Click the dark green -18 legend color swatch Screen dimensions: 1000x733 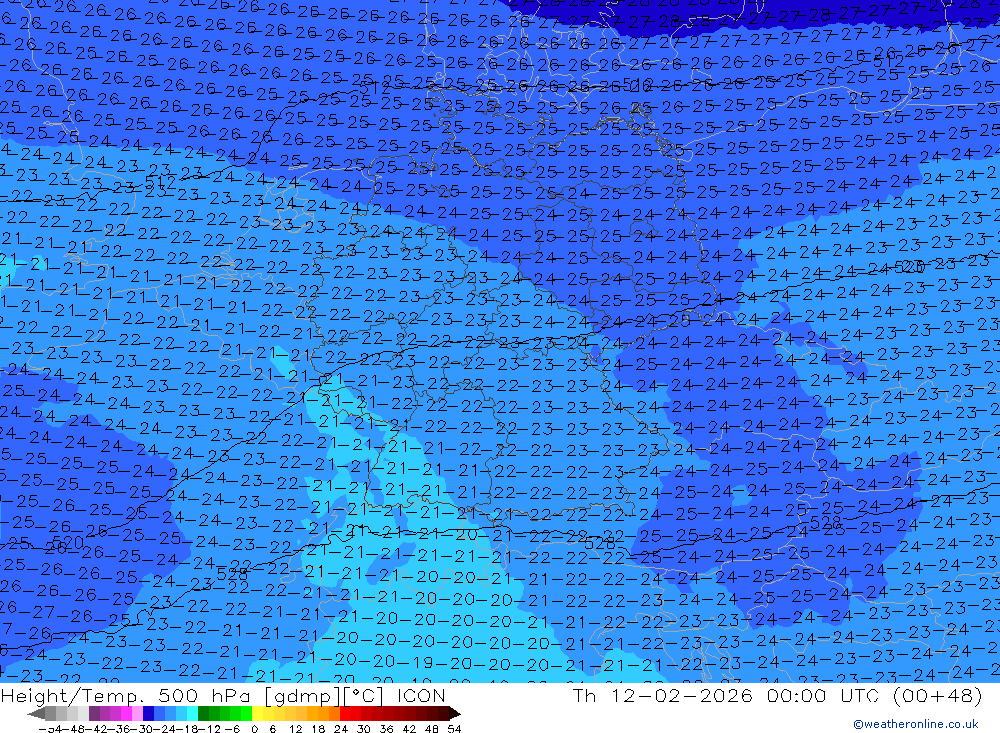pos(203,714)
